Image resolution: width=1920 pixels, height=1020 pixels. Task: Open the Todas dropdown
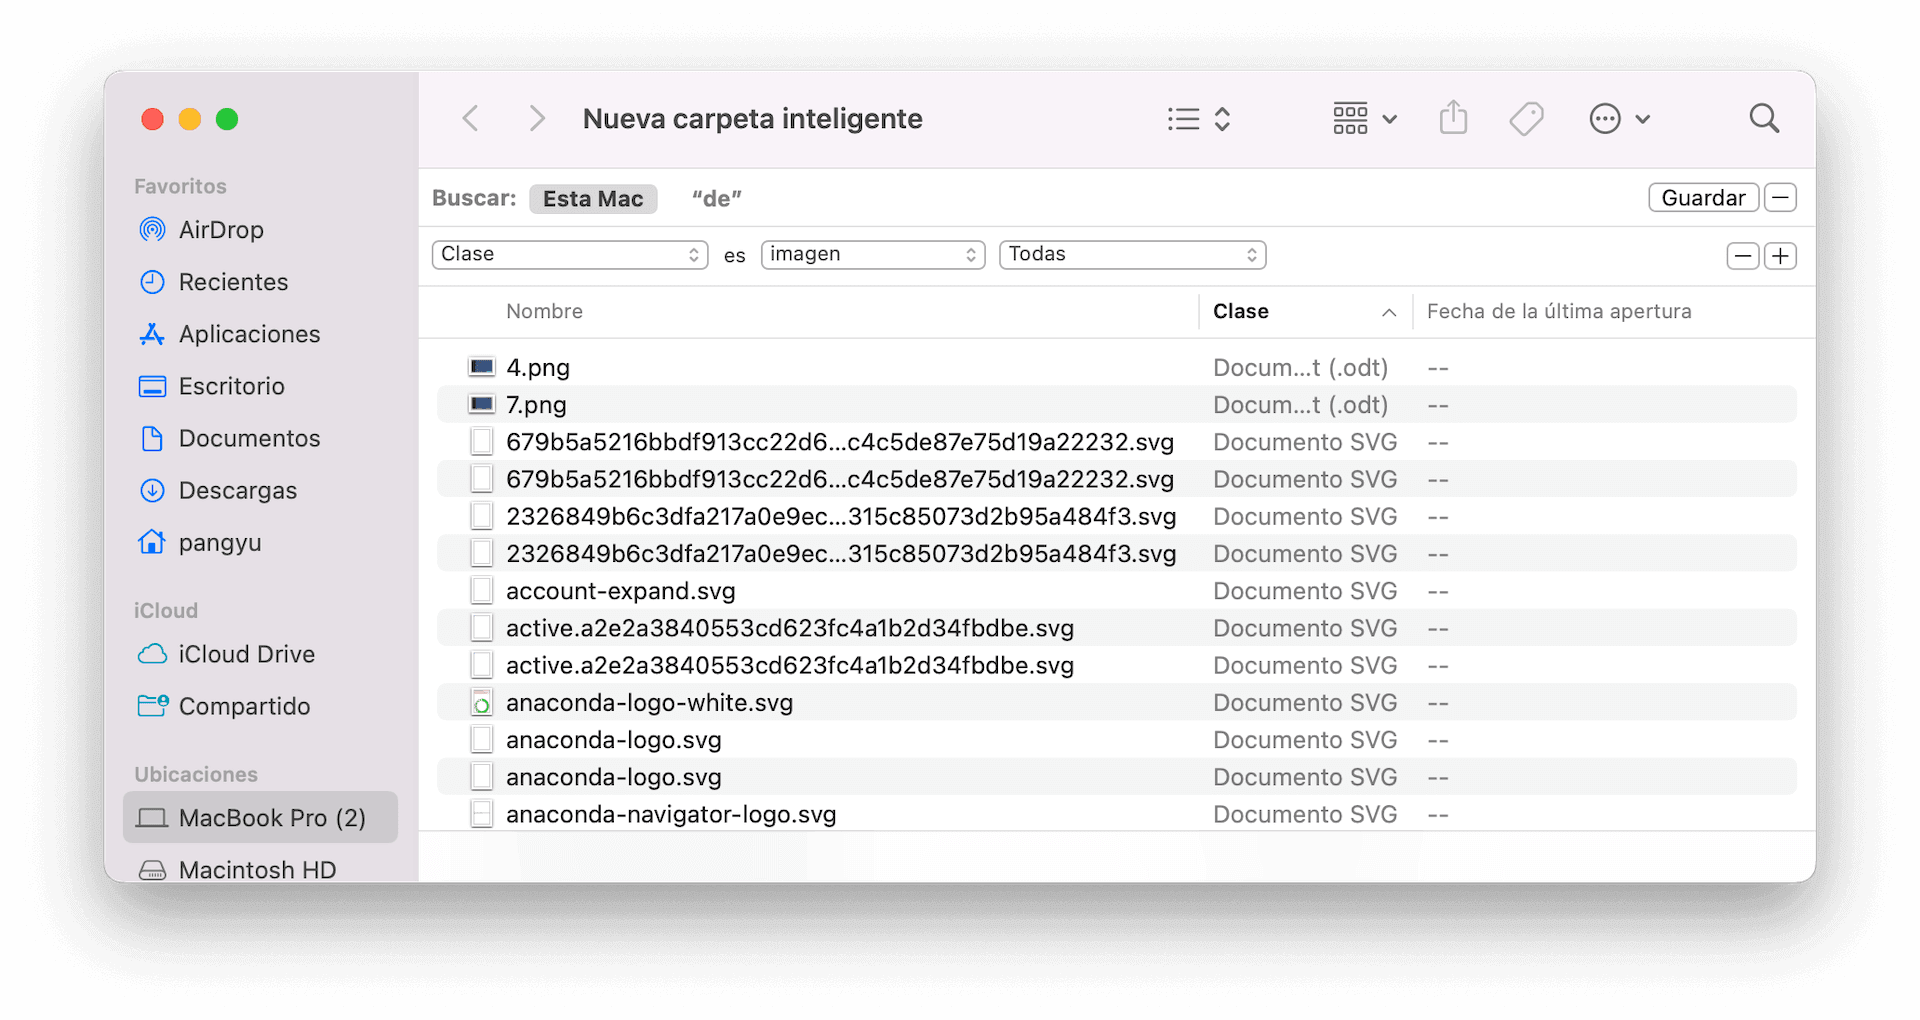coord(1133,255)
